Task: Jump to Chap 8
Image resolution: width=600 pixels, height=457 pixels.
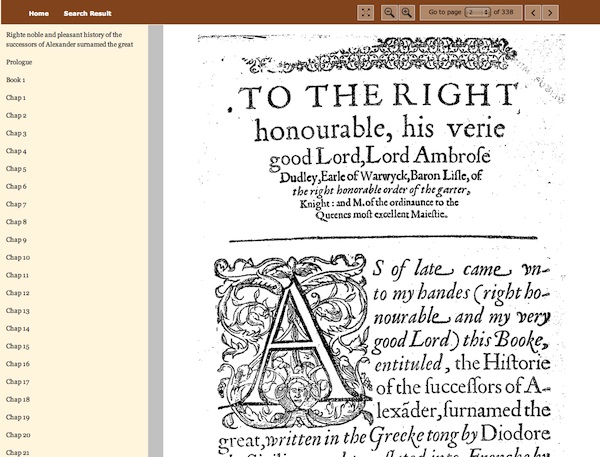Action: 16,222
